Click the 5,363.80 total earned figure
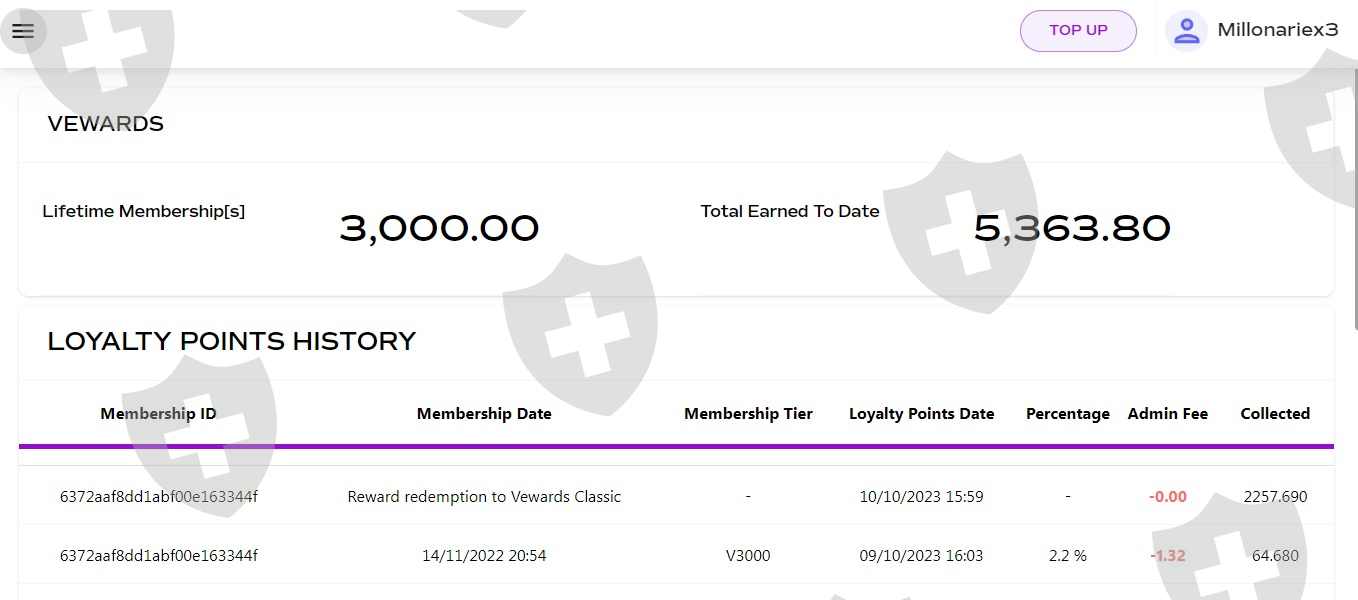This screenshot has height=600, width=1358. [1072, 229]
